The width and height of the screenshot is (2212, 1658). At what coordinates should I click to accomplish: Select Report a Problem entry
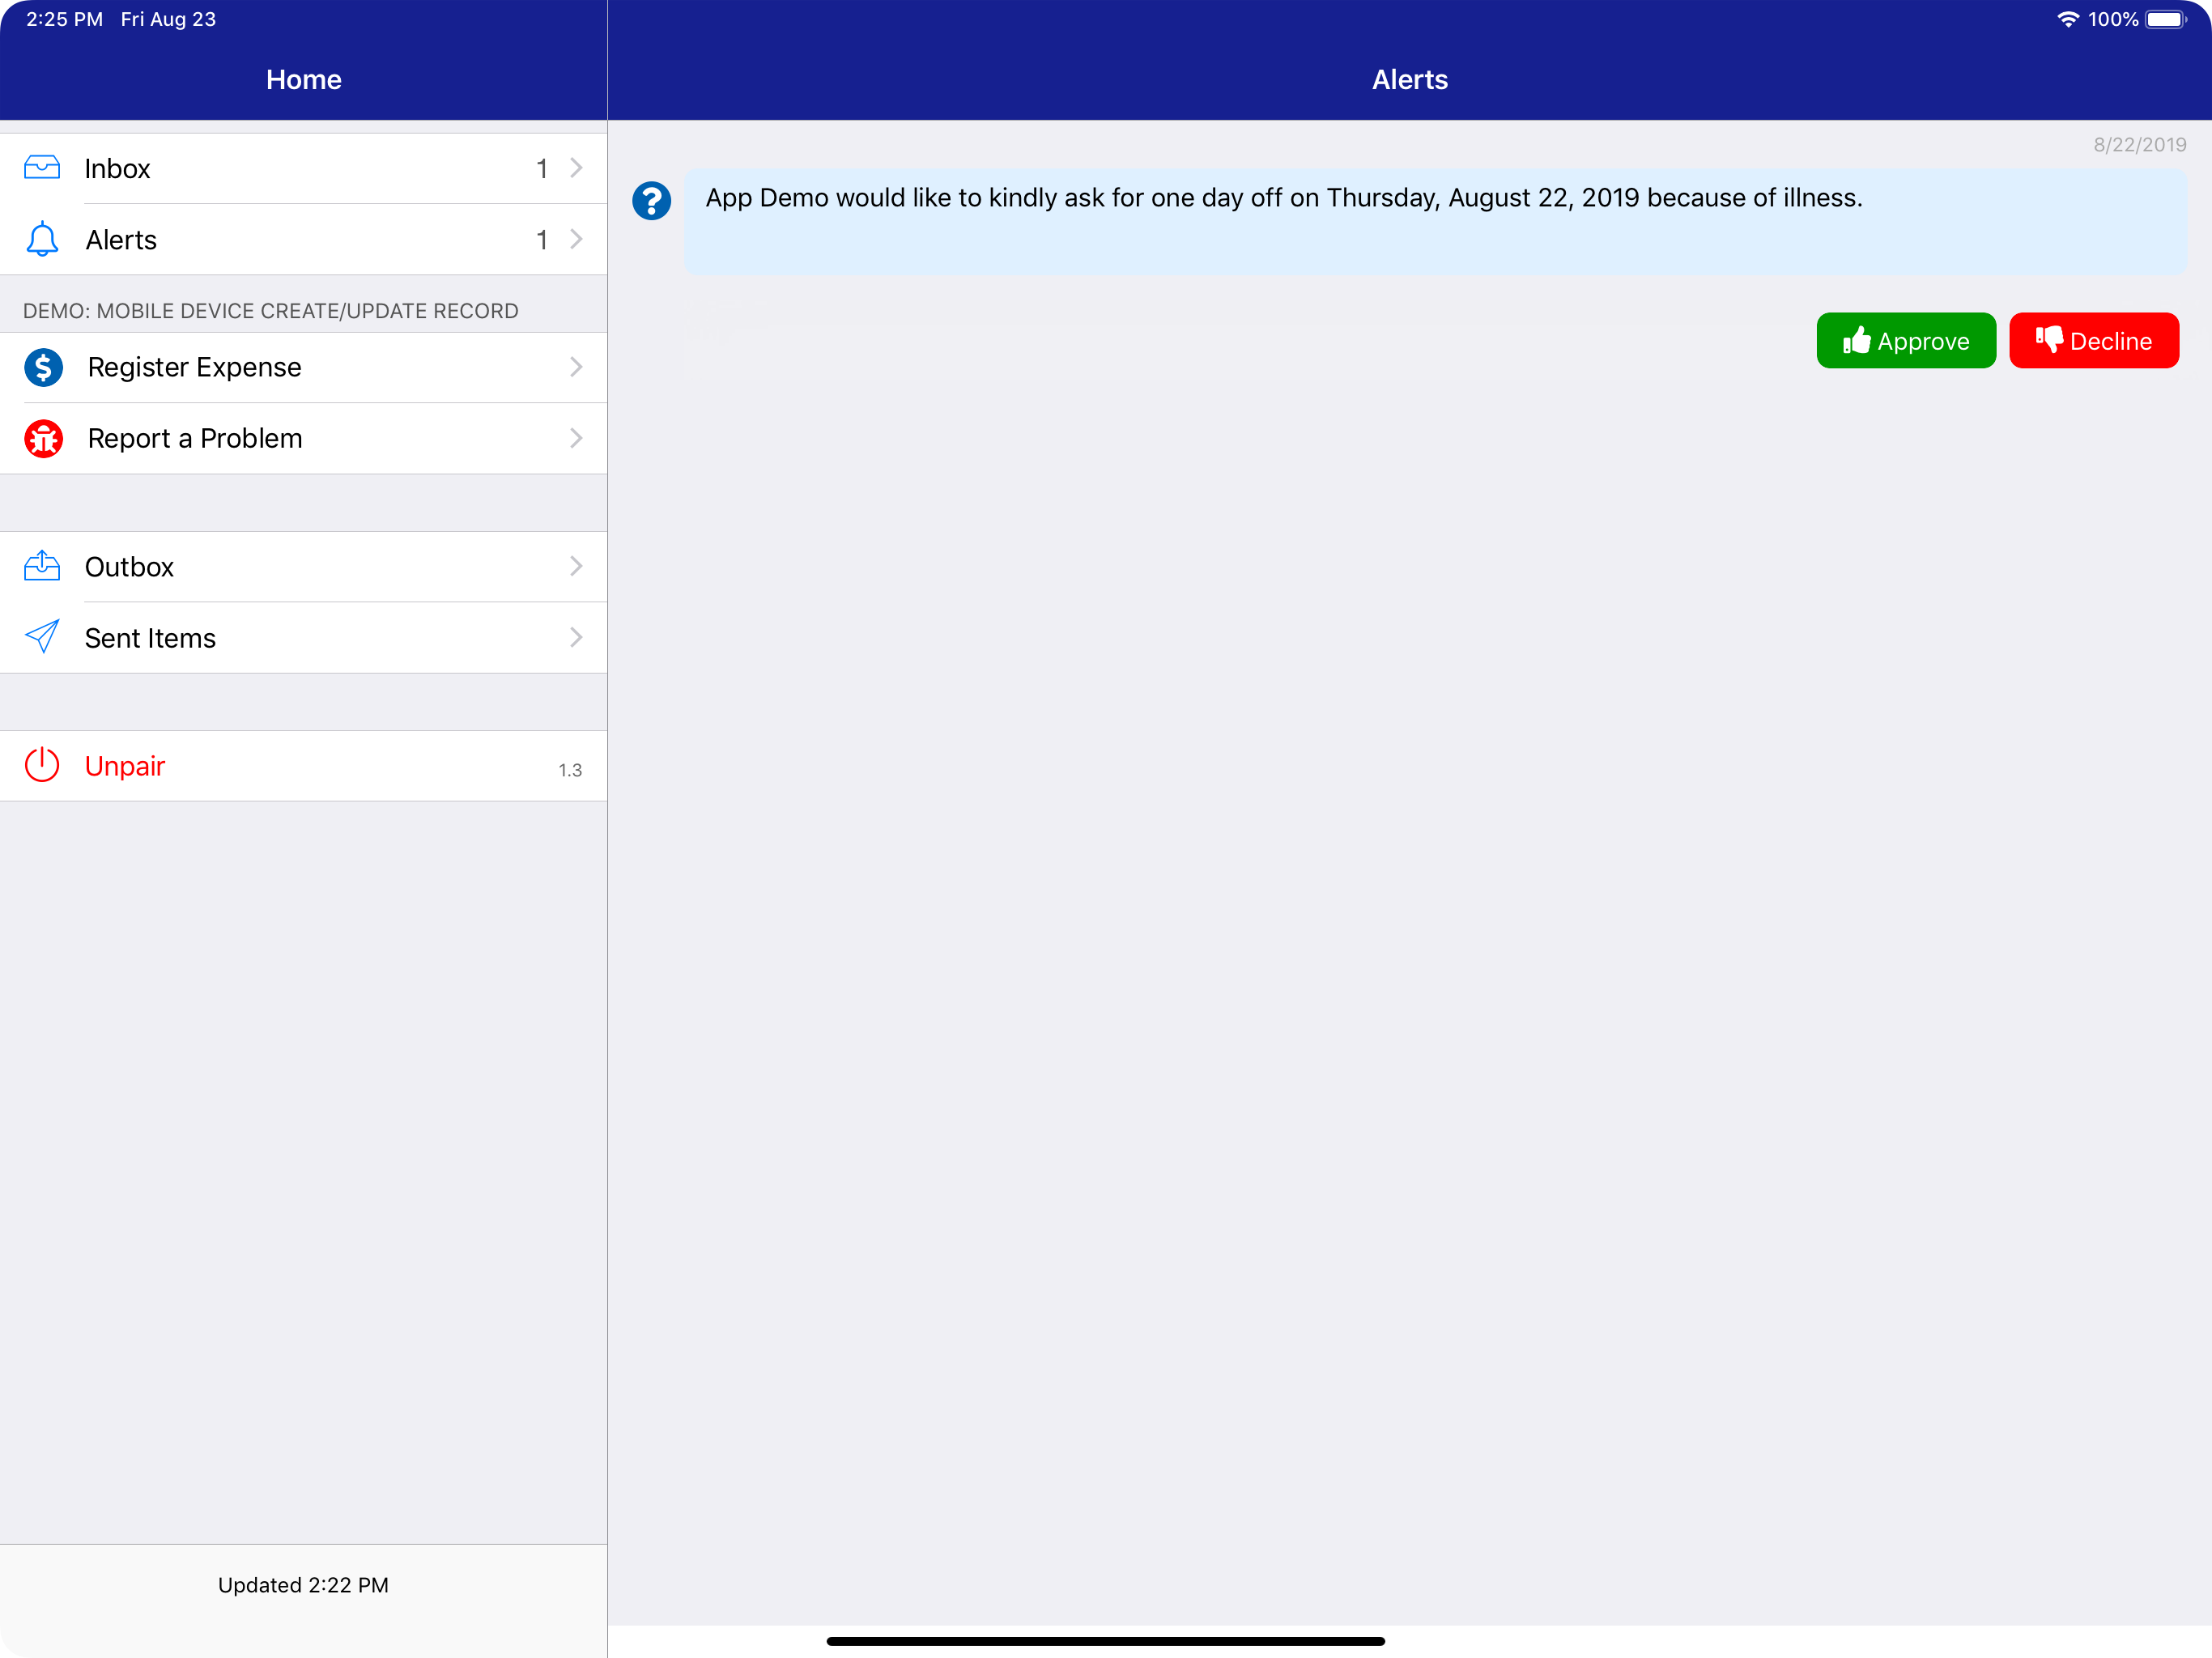(303, 438)
